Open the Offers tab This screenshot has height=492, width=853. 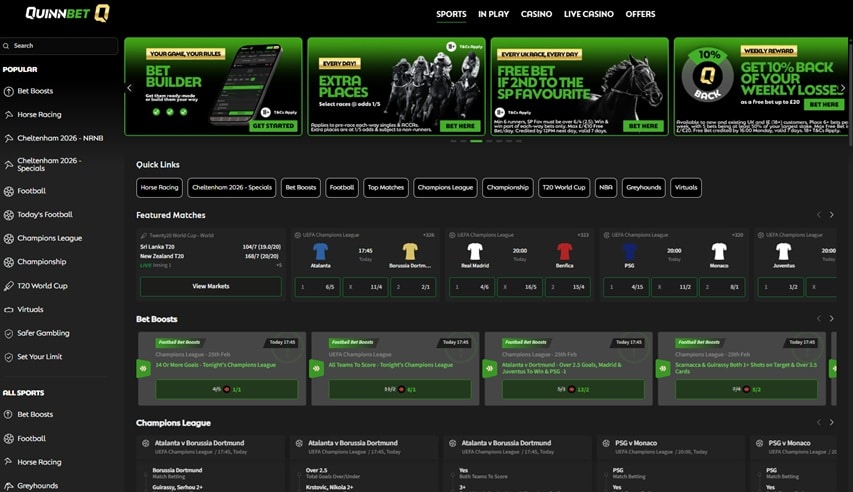point(640,14)
